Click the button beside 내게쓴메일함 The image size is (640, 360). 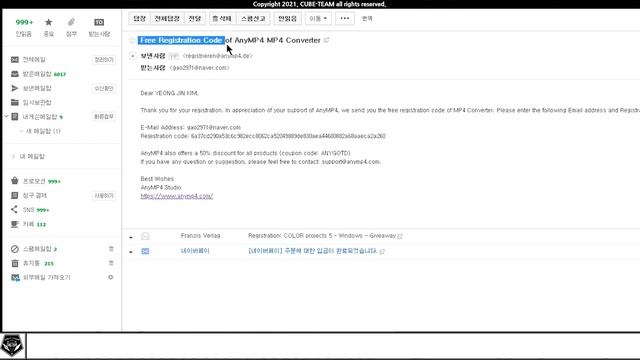[104, 117]
